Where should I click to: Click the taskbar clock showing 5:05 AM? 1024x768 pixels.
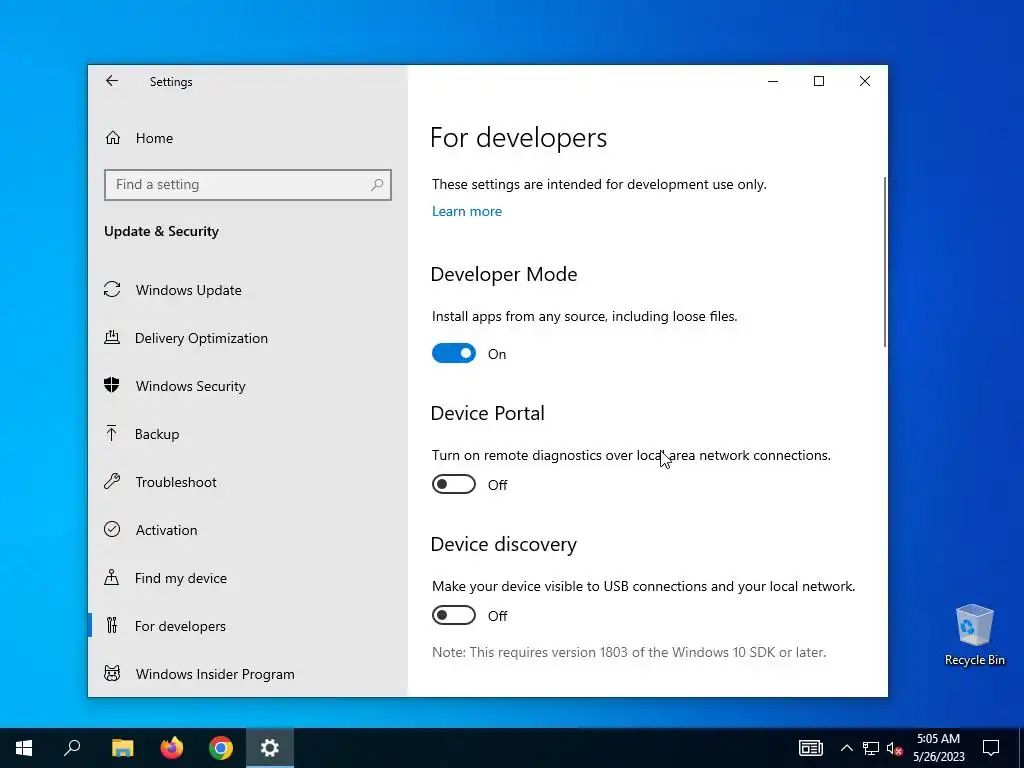pyautogui.click(x=938, y=748)
